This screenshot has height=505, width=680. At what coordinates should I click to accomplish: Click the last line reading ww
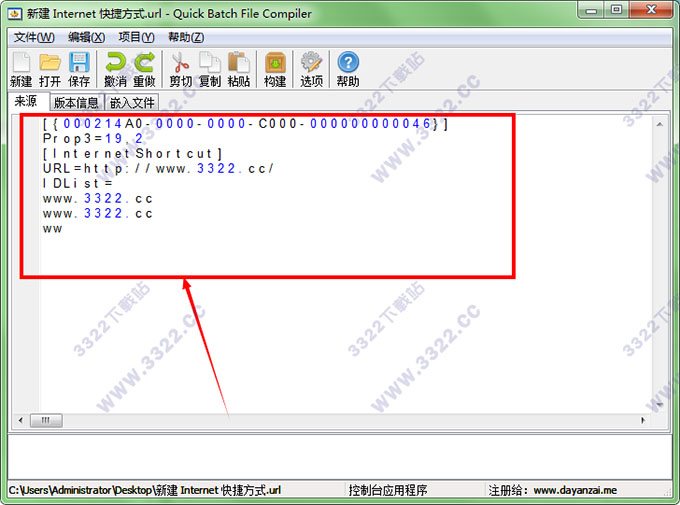[52, 229]
